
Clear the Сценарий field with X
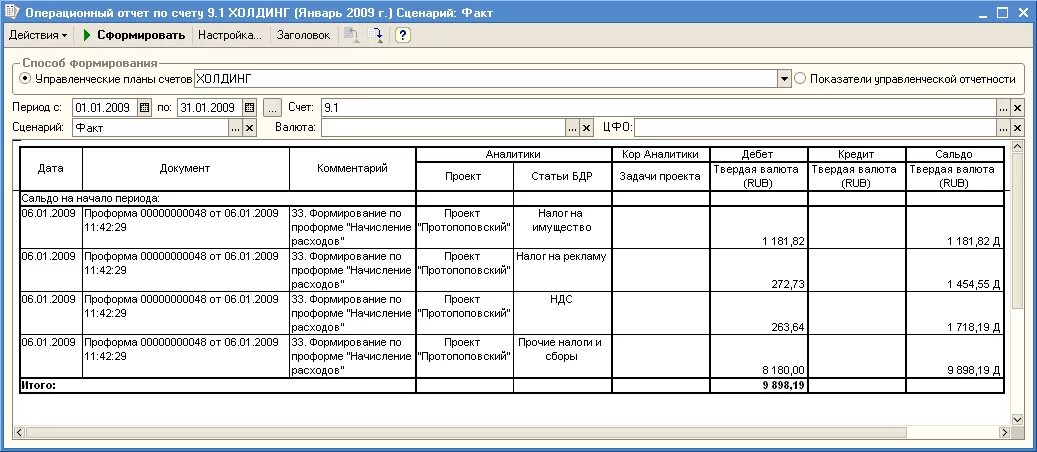(x=249, y=128)
